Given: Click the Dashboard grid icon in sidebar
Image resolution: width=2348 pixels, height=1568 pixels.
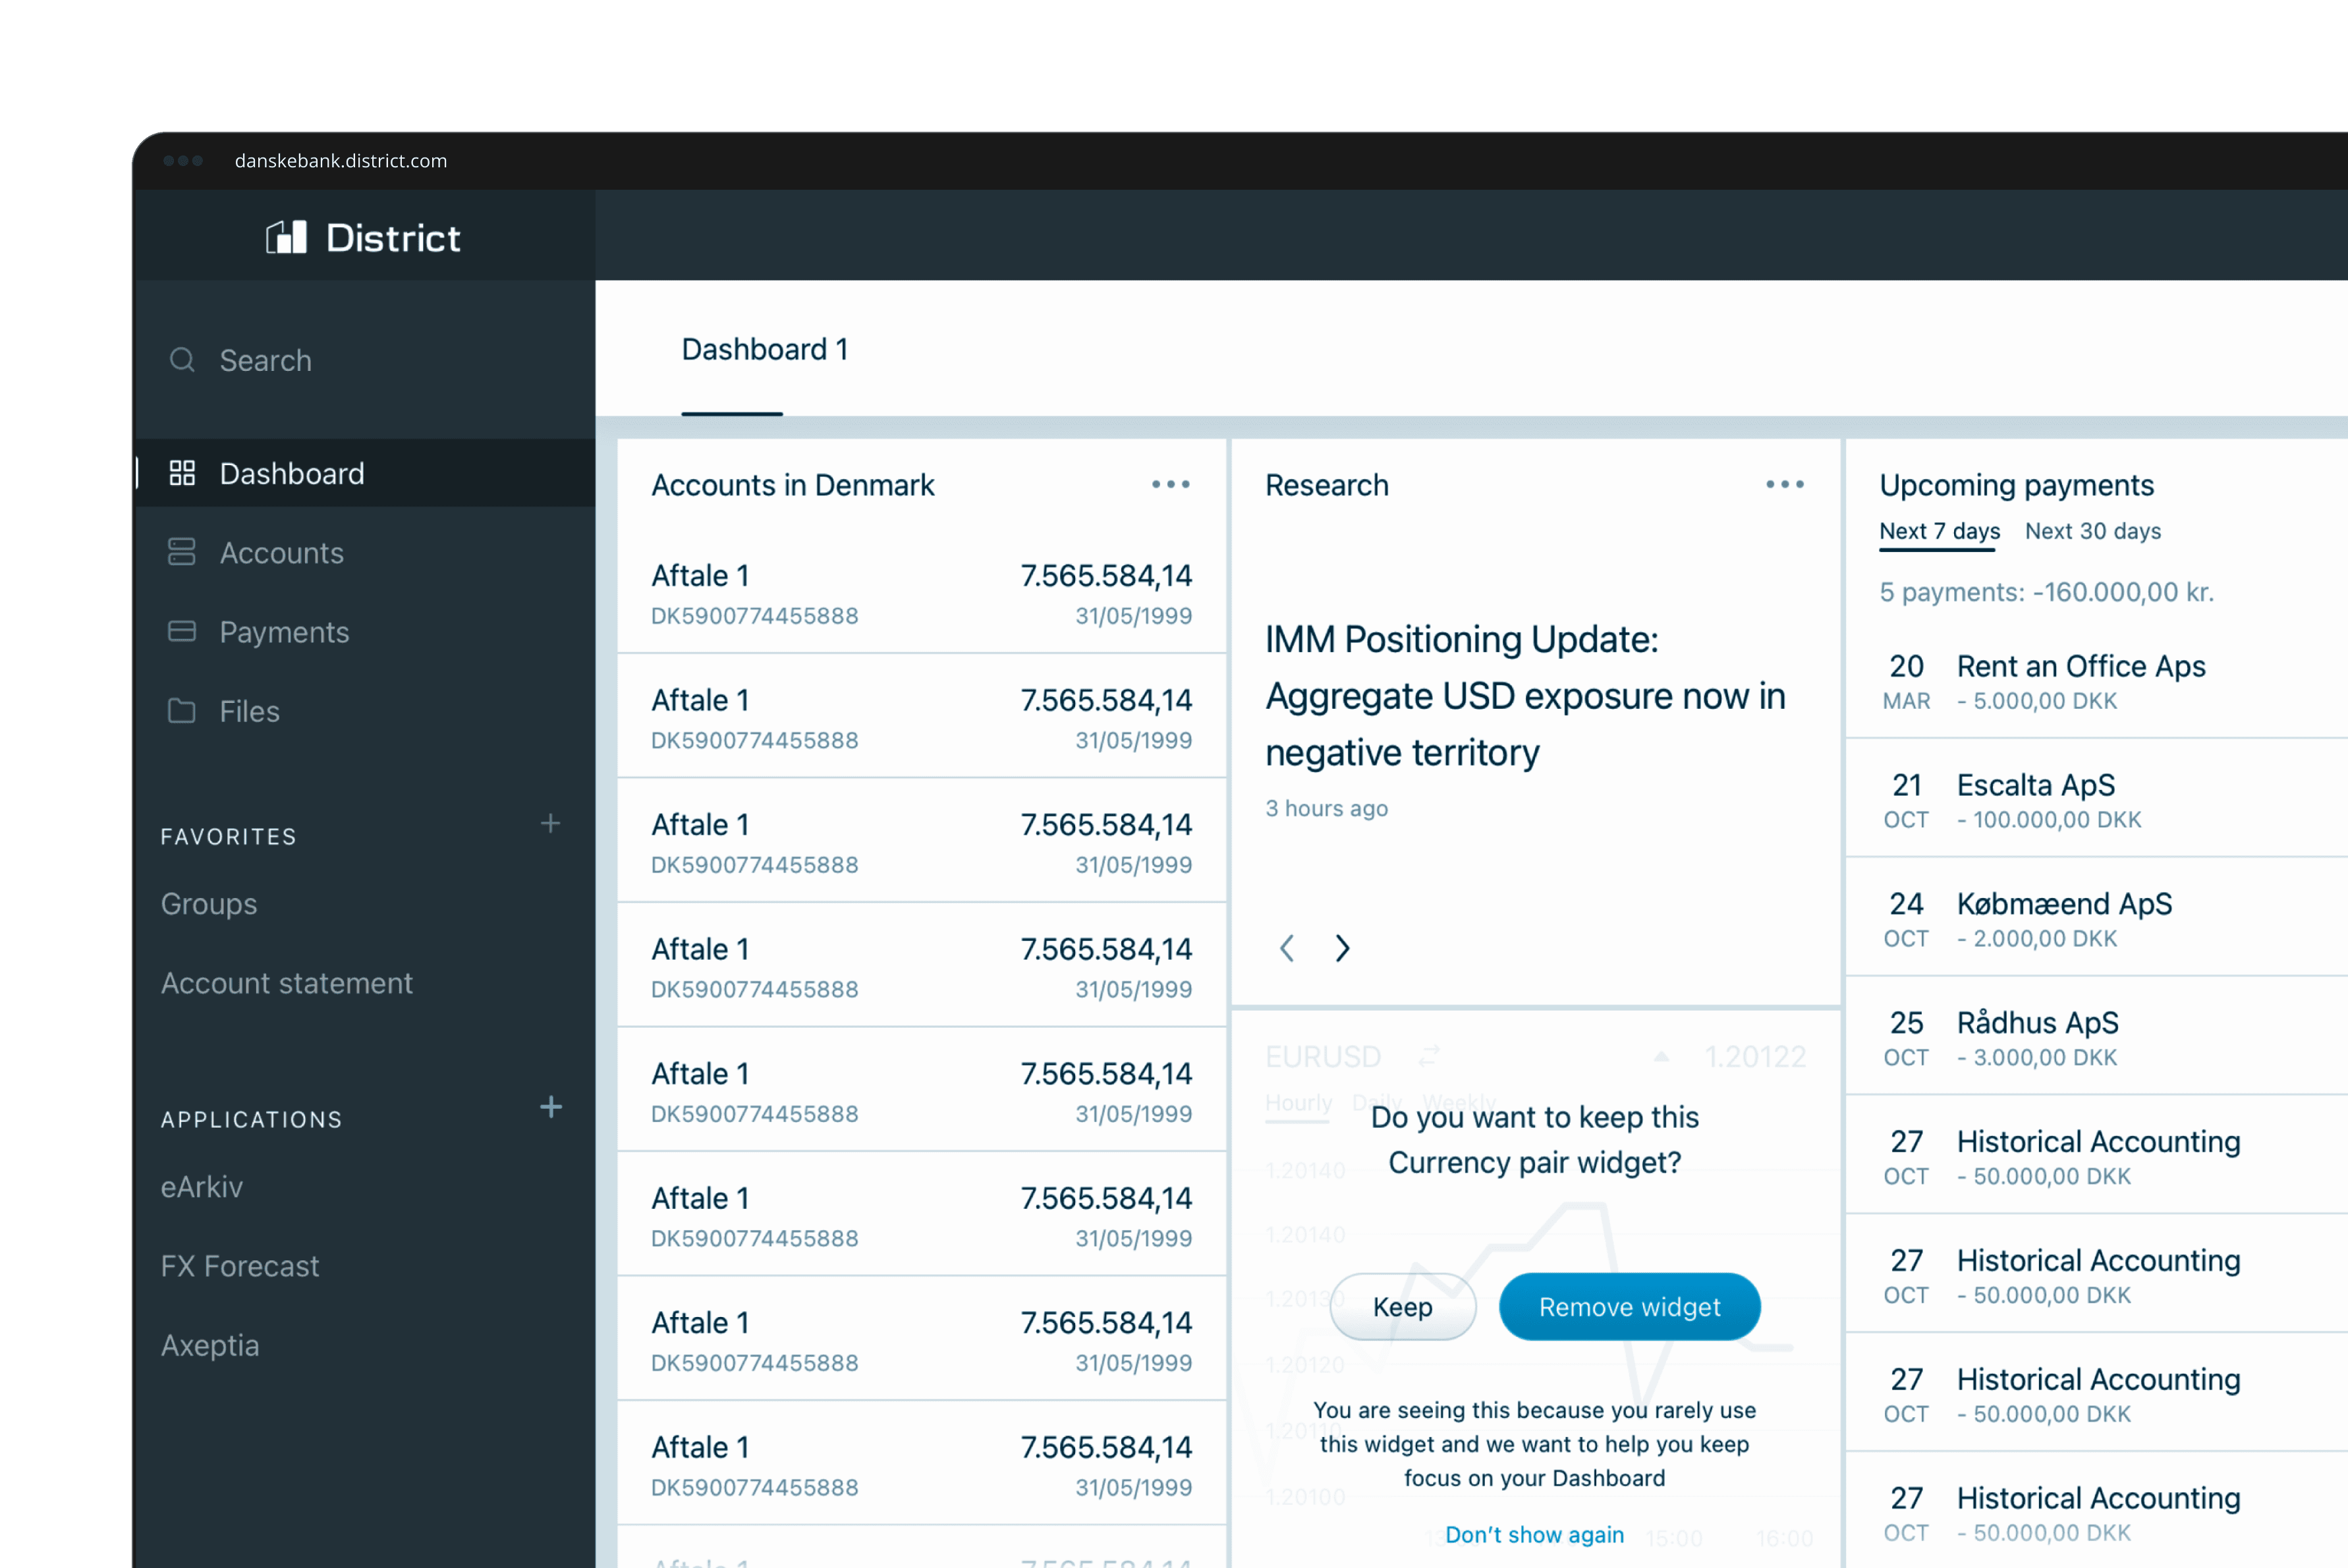Looking at the screenshot, I should click(182, 473).
